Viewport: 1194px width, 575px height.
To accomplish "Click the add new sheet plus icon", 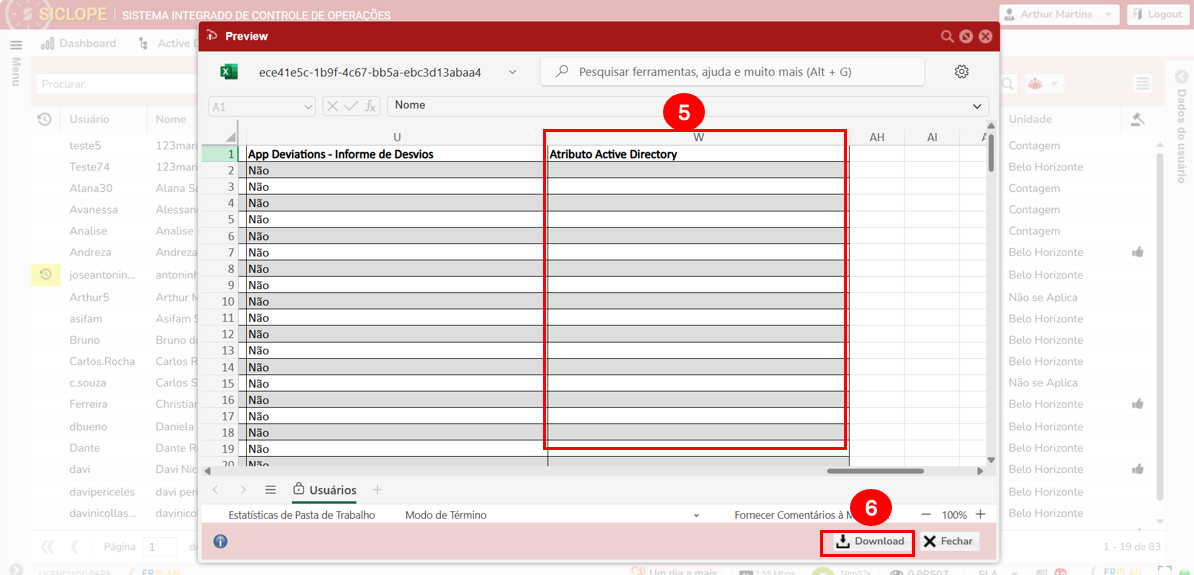I will [x=377, y=490].
